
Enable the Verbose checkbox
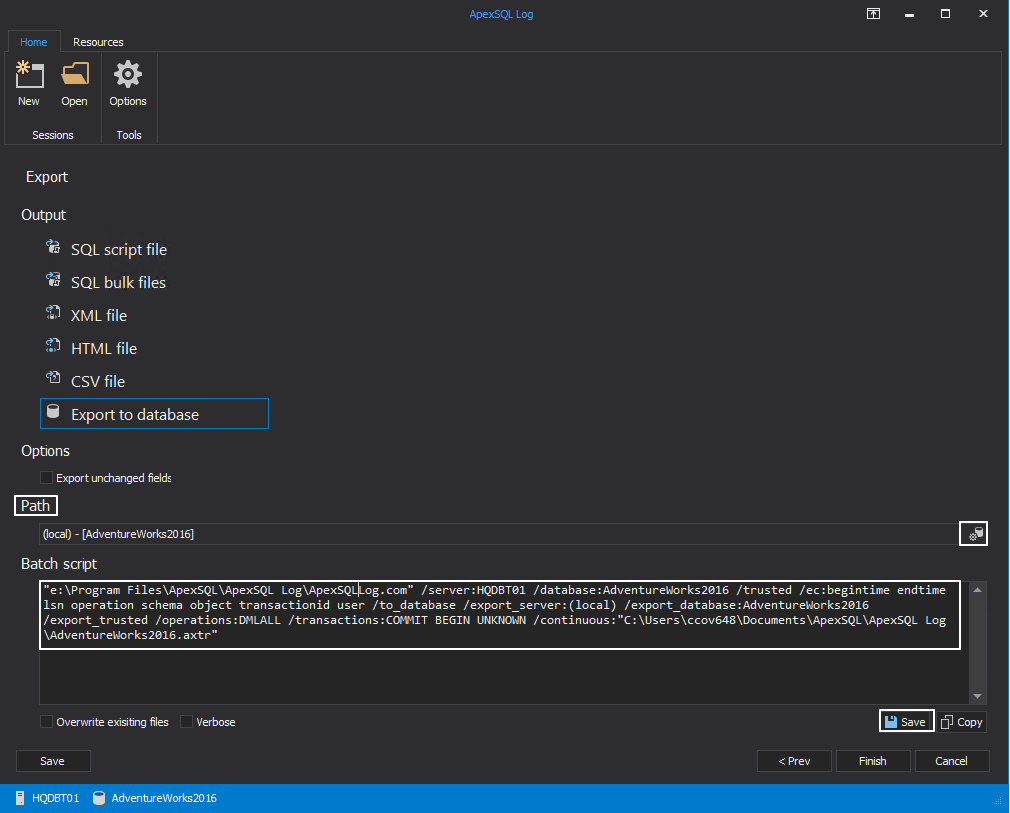[x=187, y=722]
